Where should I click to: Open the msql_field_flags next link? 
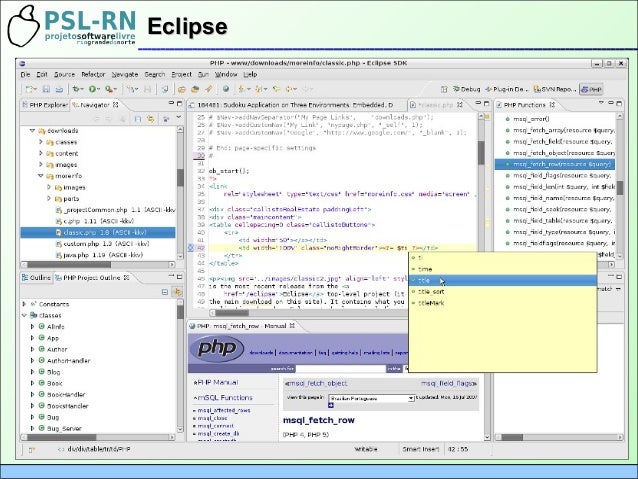[x=449, y=383]
